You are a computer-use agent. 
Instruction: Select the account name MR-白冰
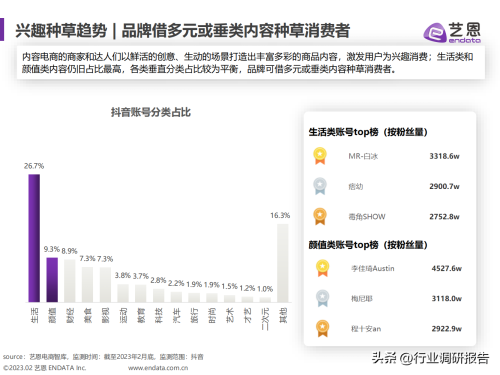[363, 156]
